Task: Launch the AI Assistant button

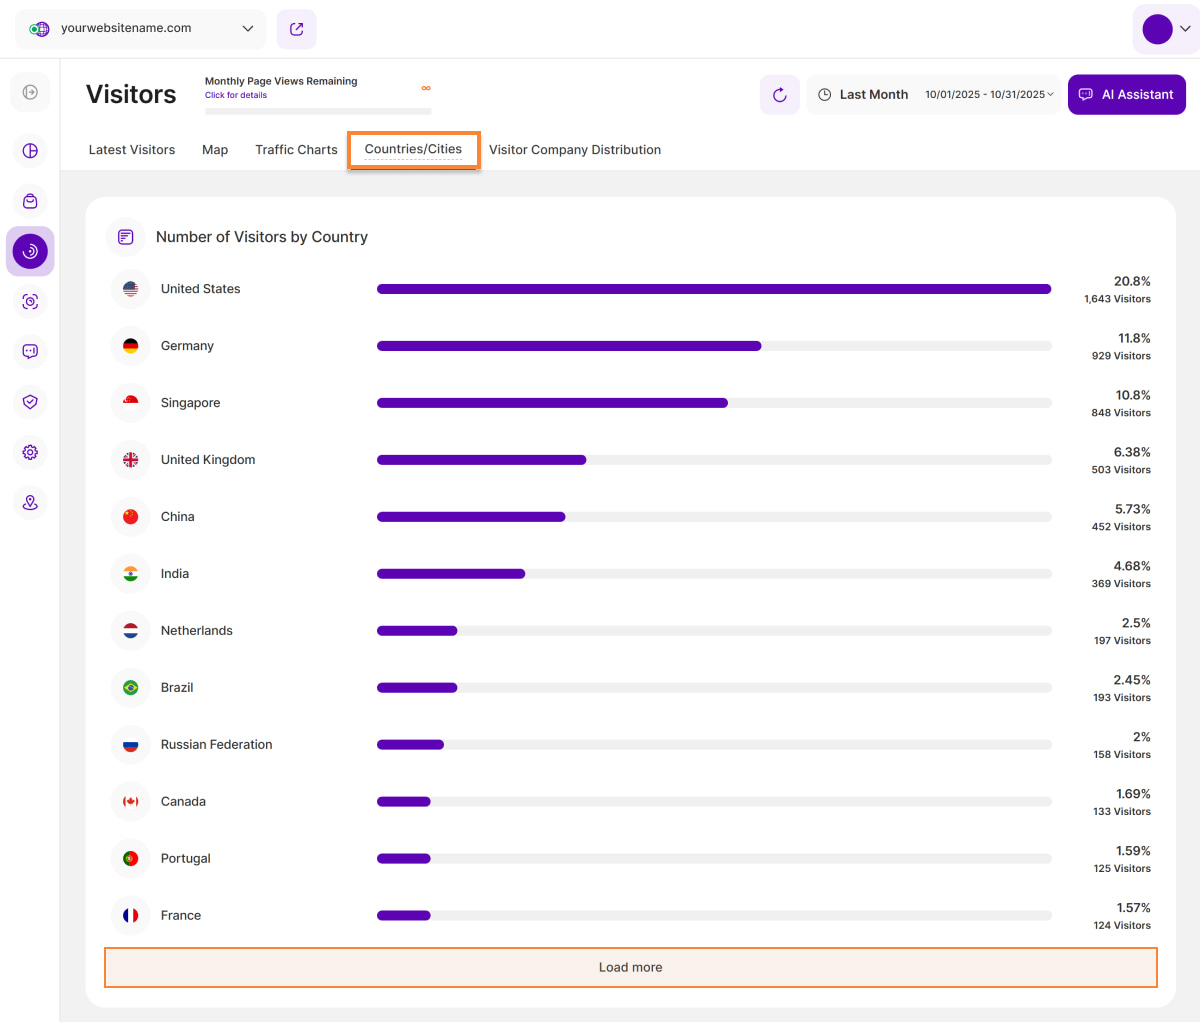Action: pos(1127,95)
